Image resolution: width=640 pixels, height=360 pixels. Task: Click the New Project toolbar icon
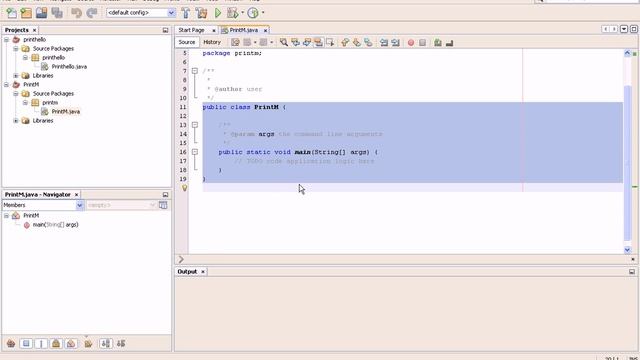click(26, 13)
